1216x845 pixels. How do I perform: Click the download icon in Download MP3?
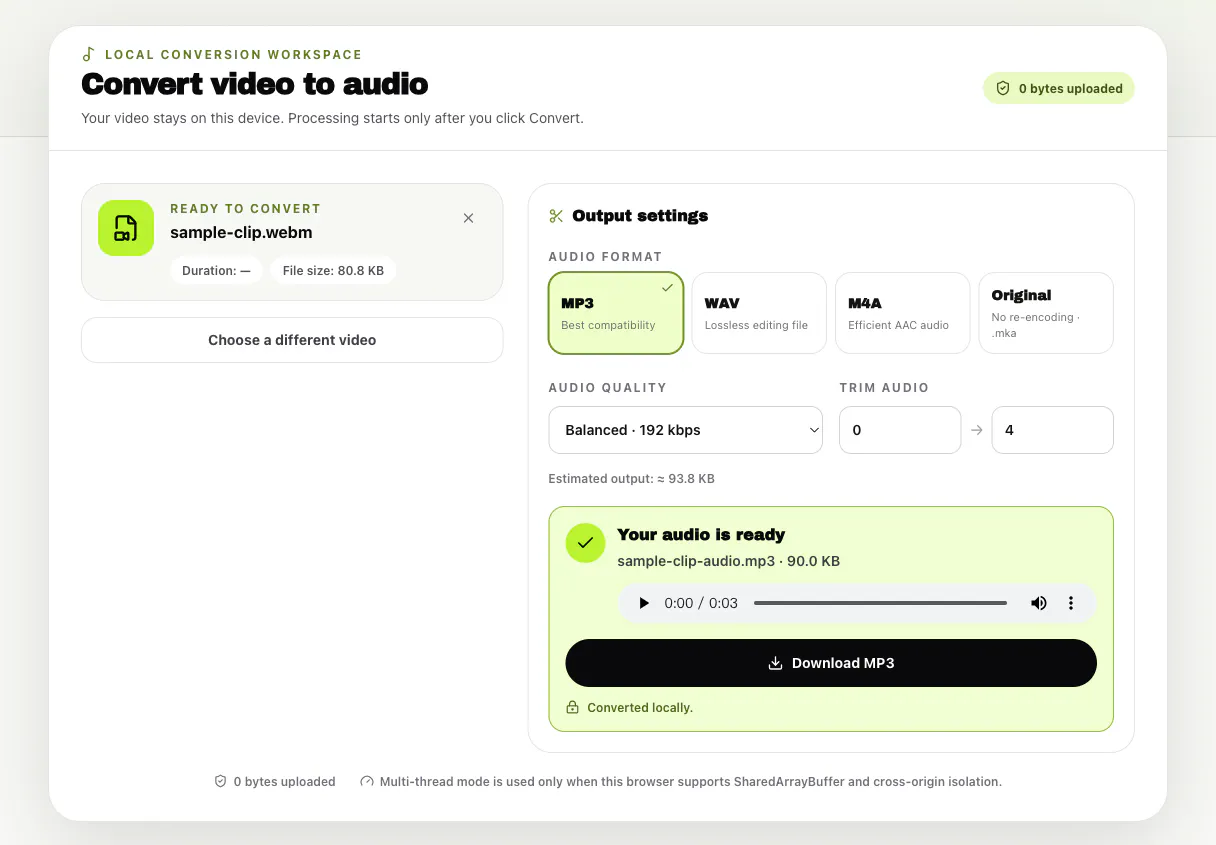(x=775, y=663)
